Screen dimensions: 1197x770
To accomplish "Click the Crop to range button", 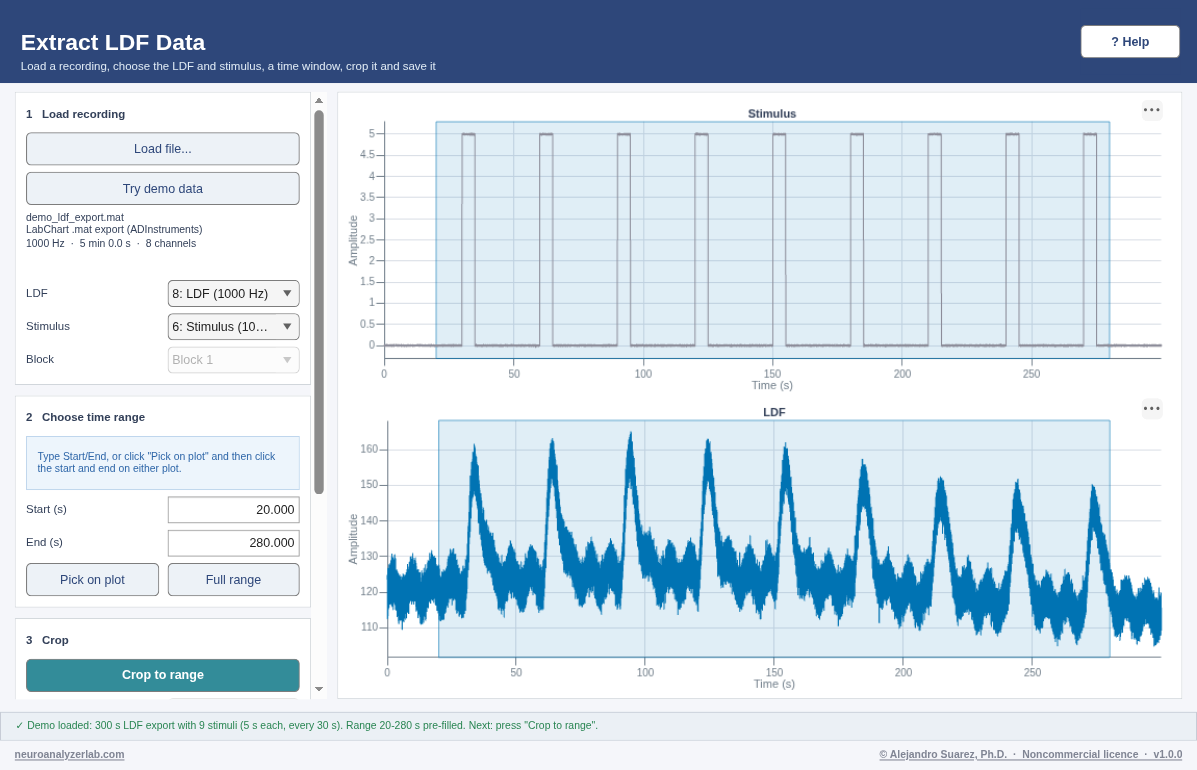I will [x=163, y=675].
